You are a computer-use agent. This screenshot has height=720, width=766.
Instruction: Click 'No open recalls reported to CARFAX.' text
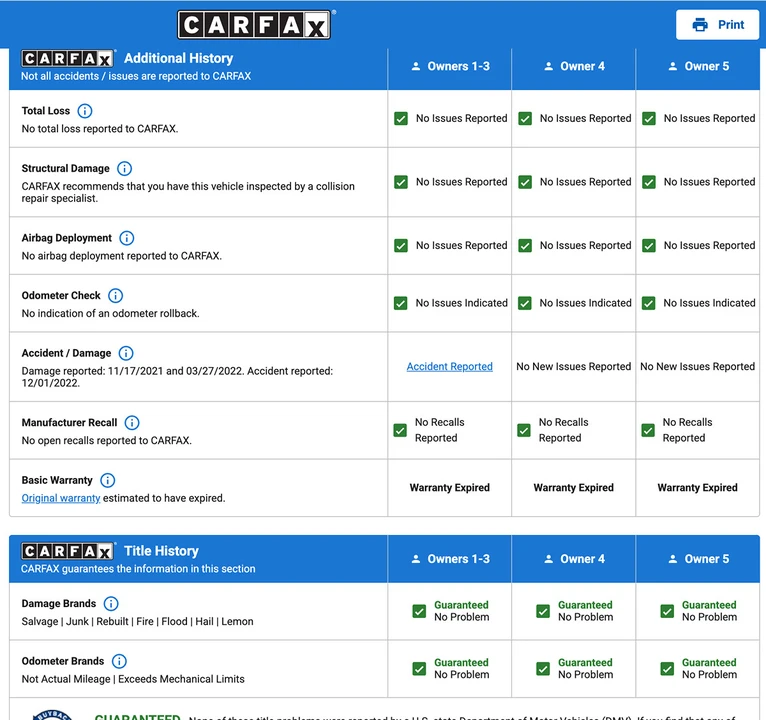click(x=106, y=441)
